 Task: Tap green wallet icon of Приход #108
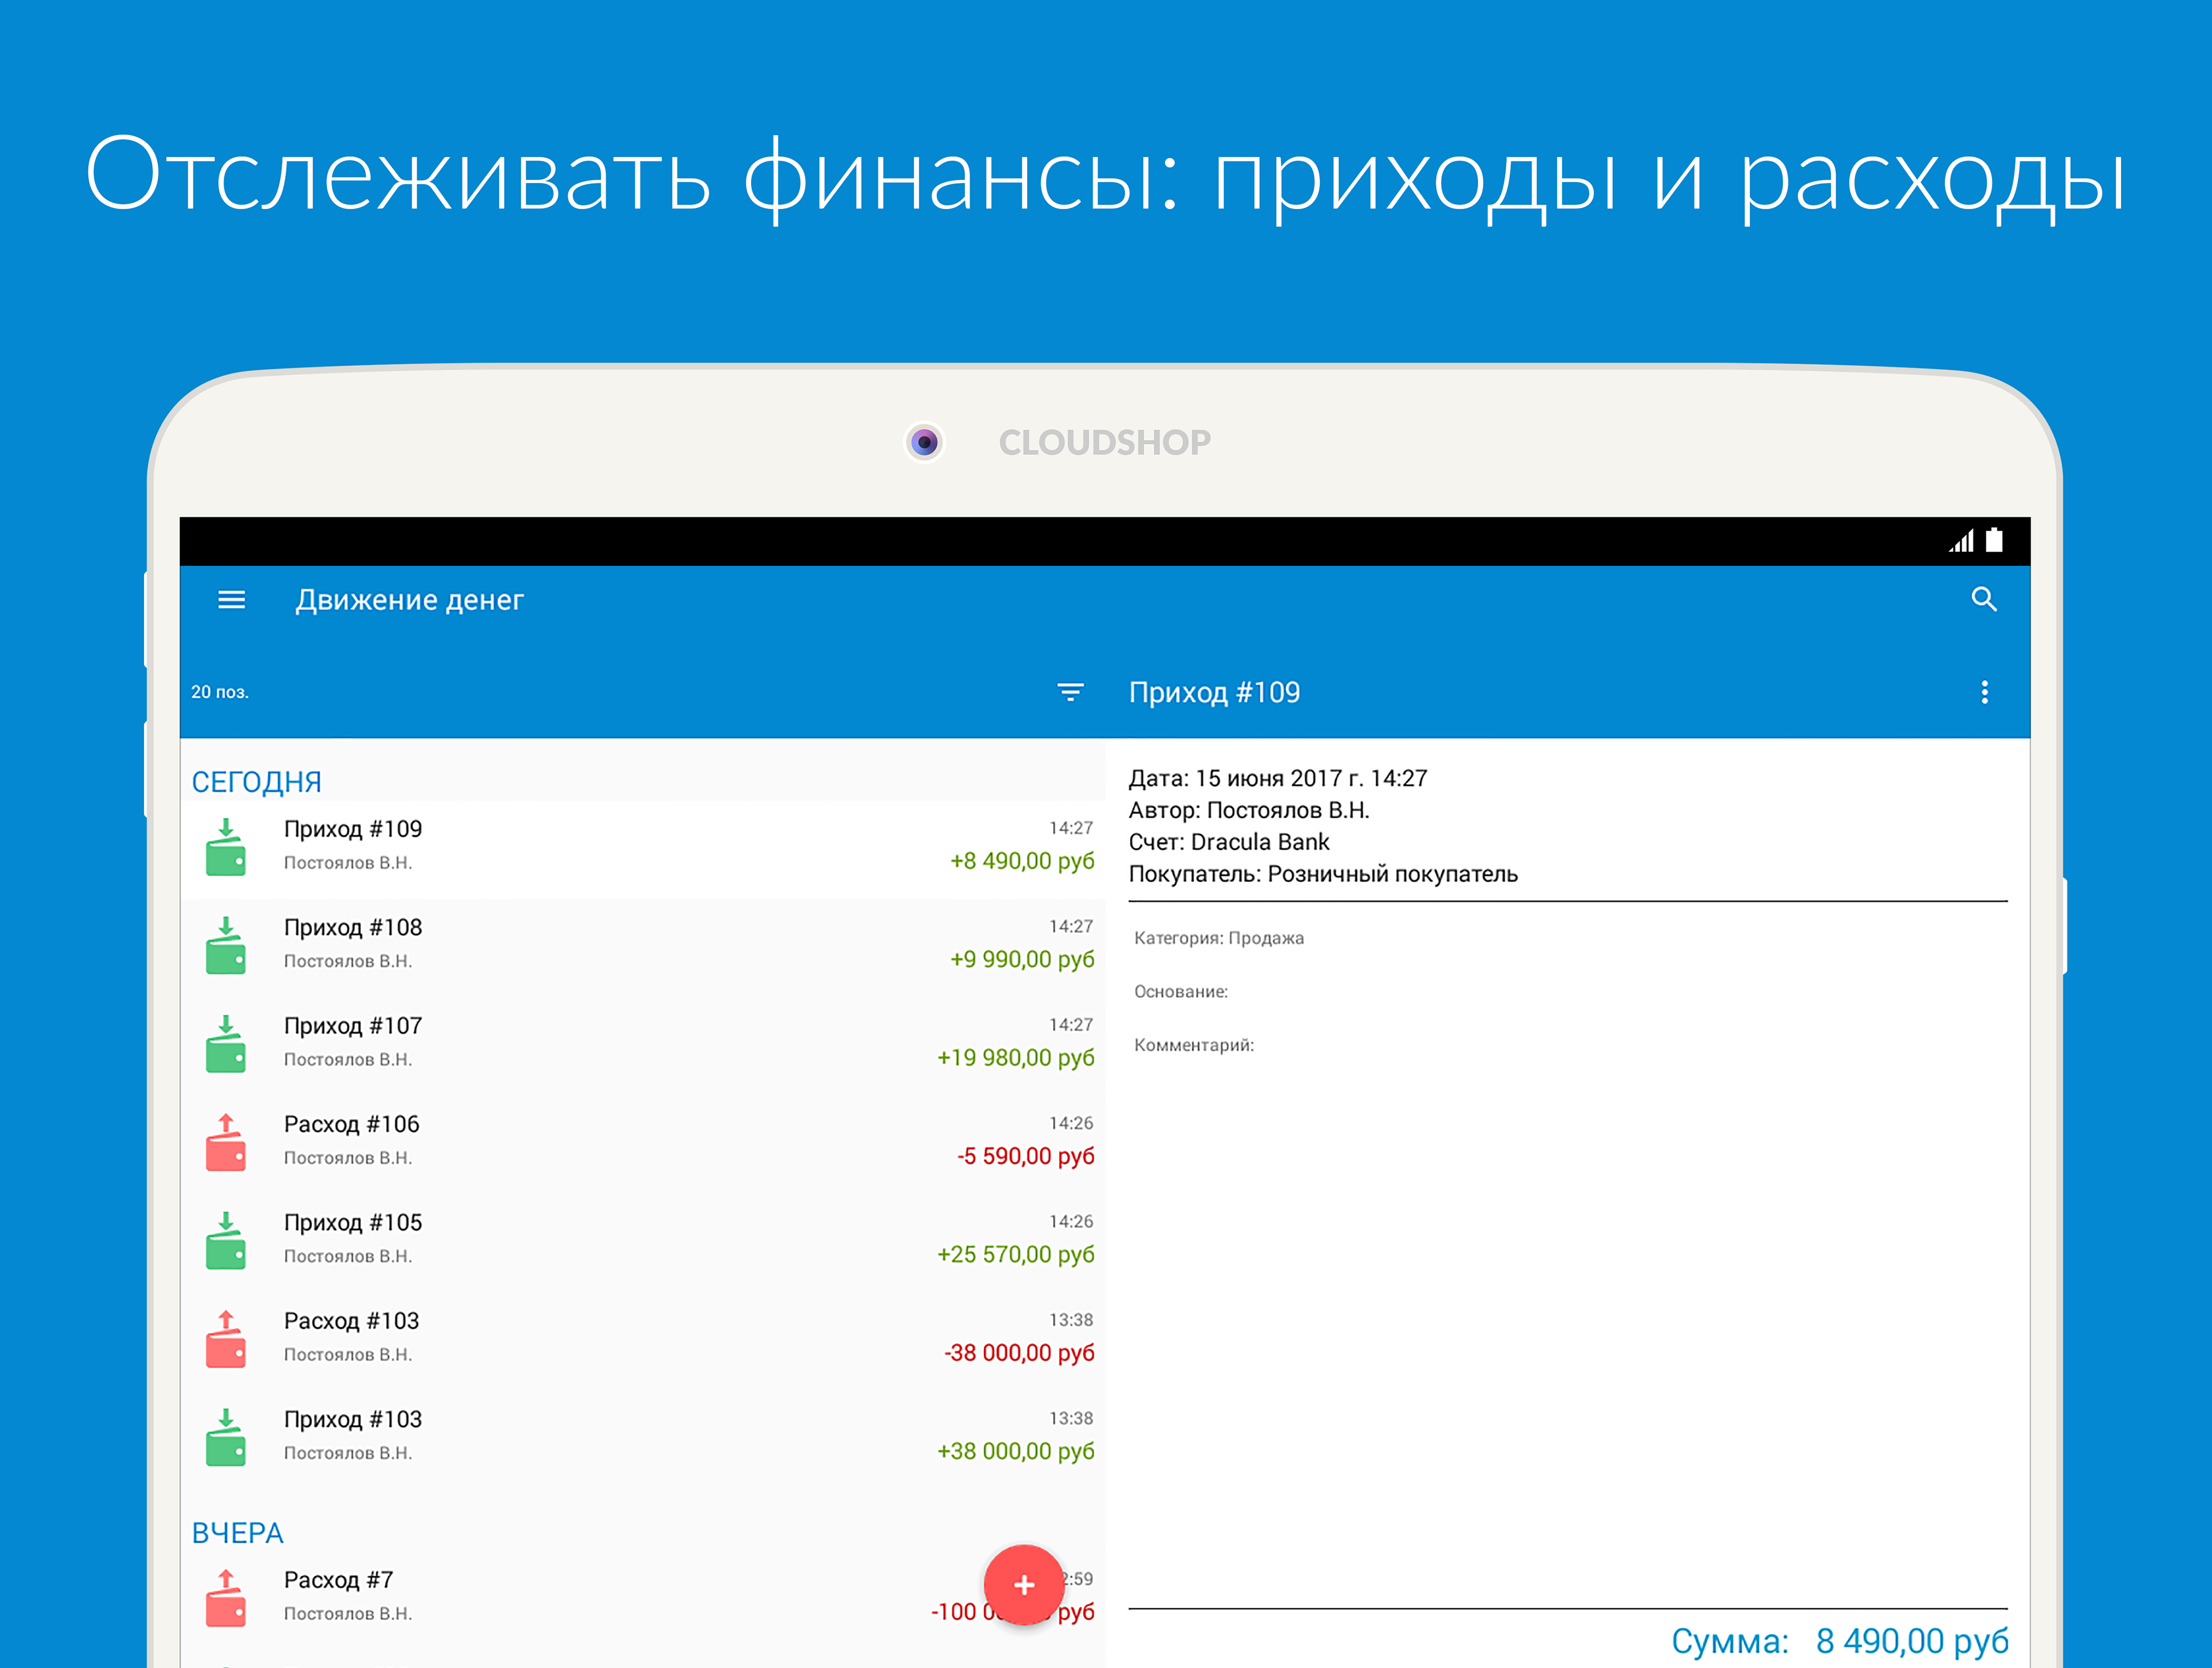(x=226, y=945)
